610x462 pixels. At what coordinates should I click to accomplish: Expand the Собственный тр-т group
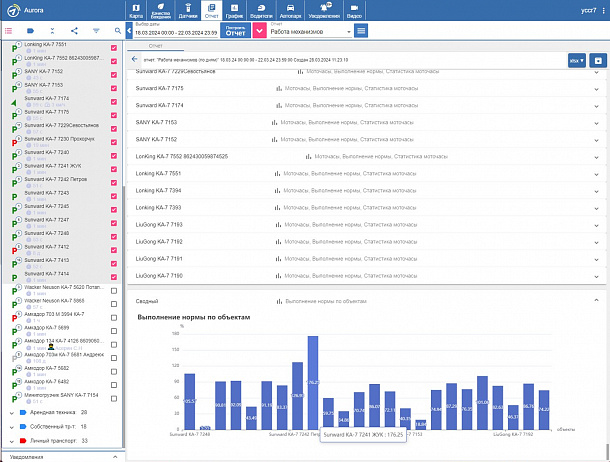coord(12,427)
